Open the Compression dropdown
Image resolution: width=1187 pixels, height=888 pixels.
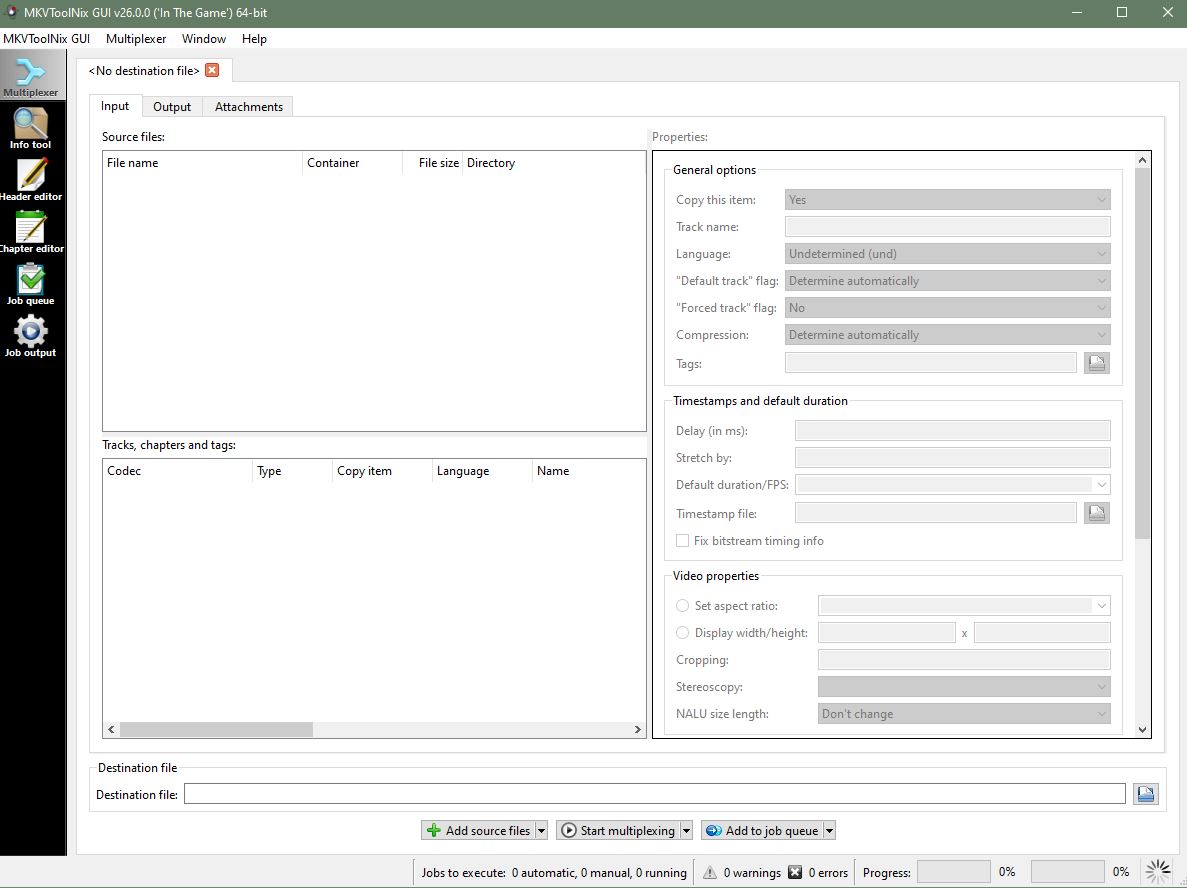(x=947, y=335)
